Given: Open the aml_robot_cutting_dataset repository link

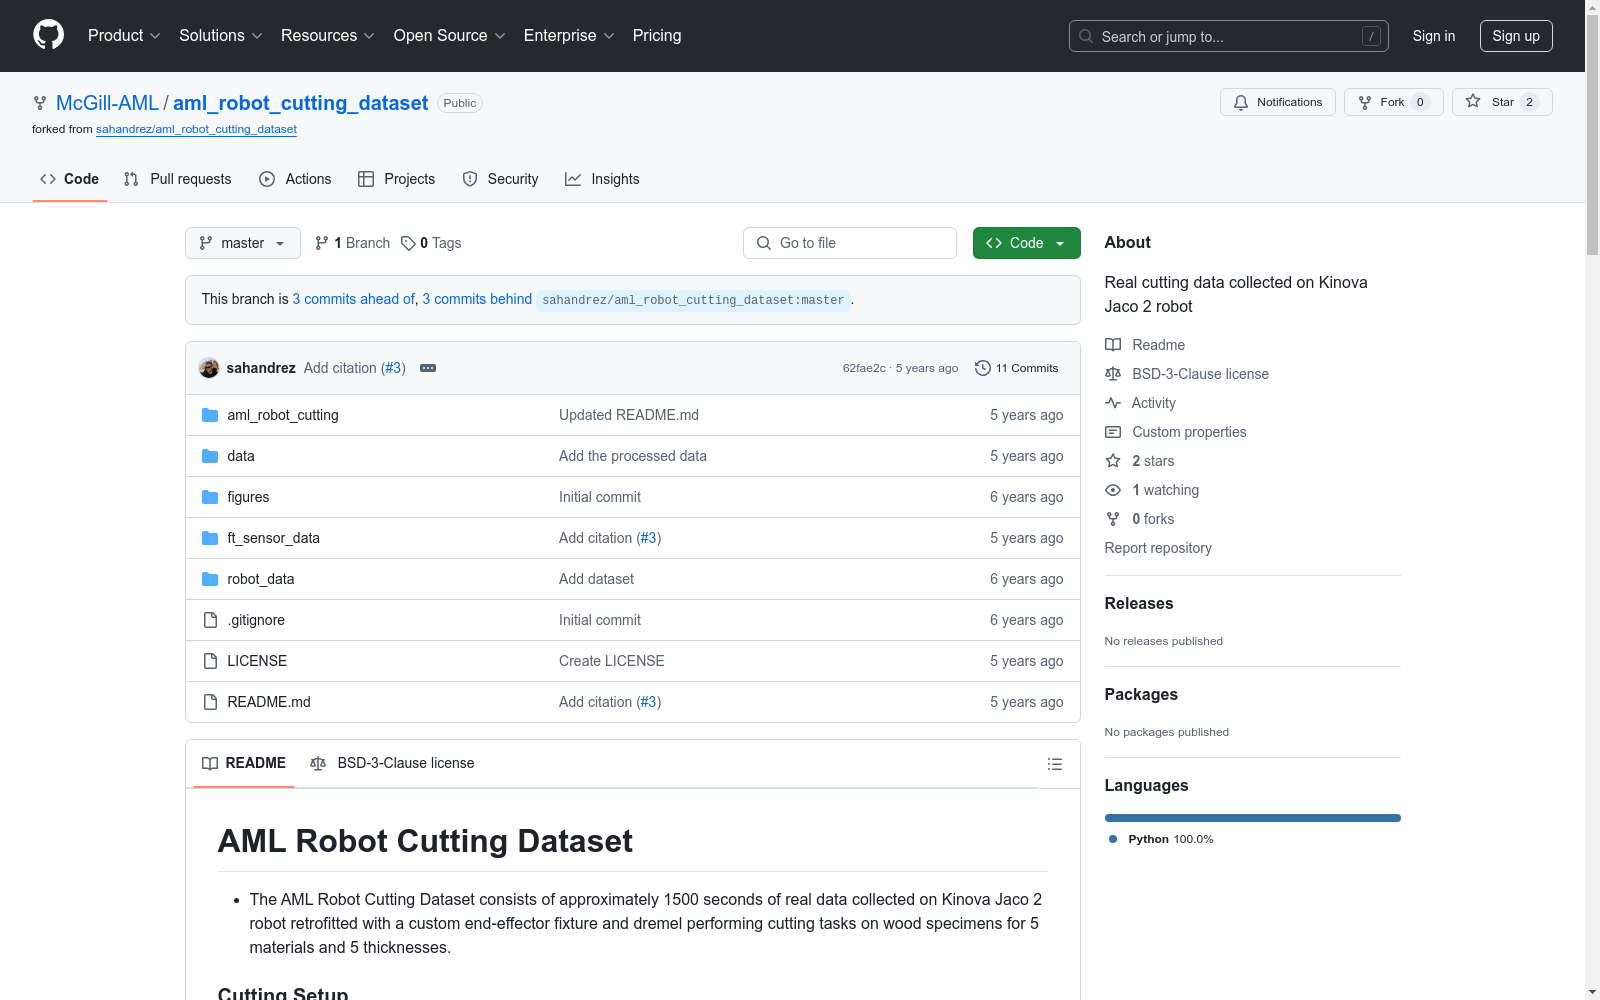Looking at the screenshot, I should click(x=300, y=103).
